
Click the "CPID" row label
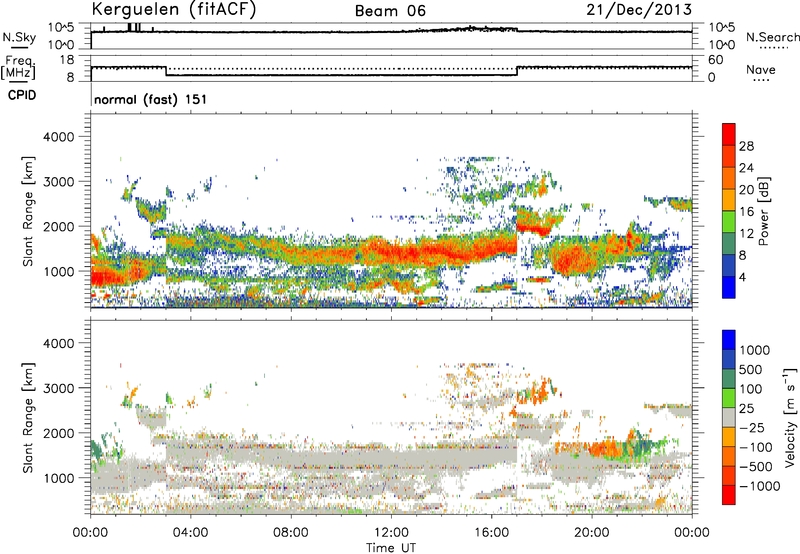[x=22, y=95]
